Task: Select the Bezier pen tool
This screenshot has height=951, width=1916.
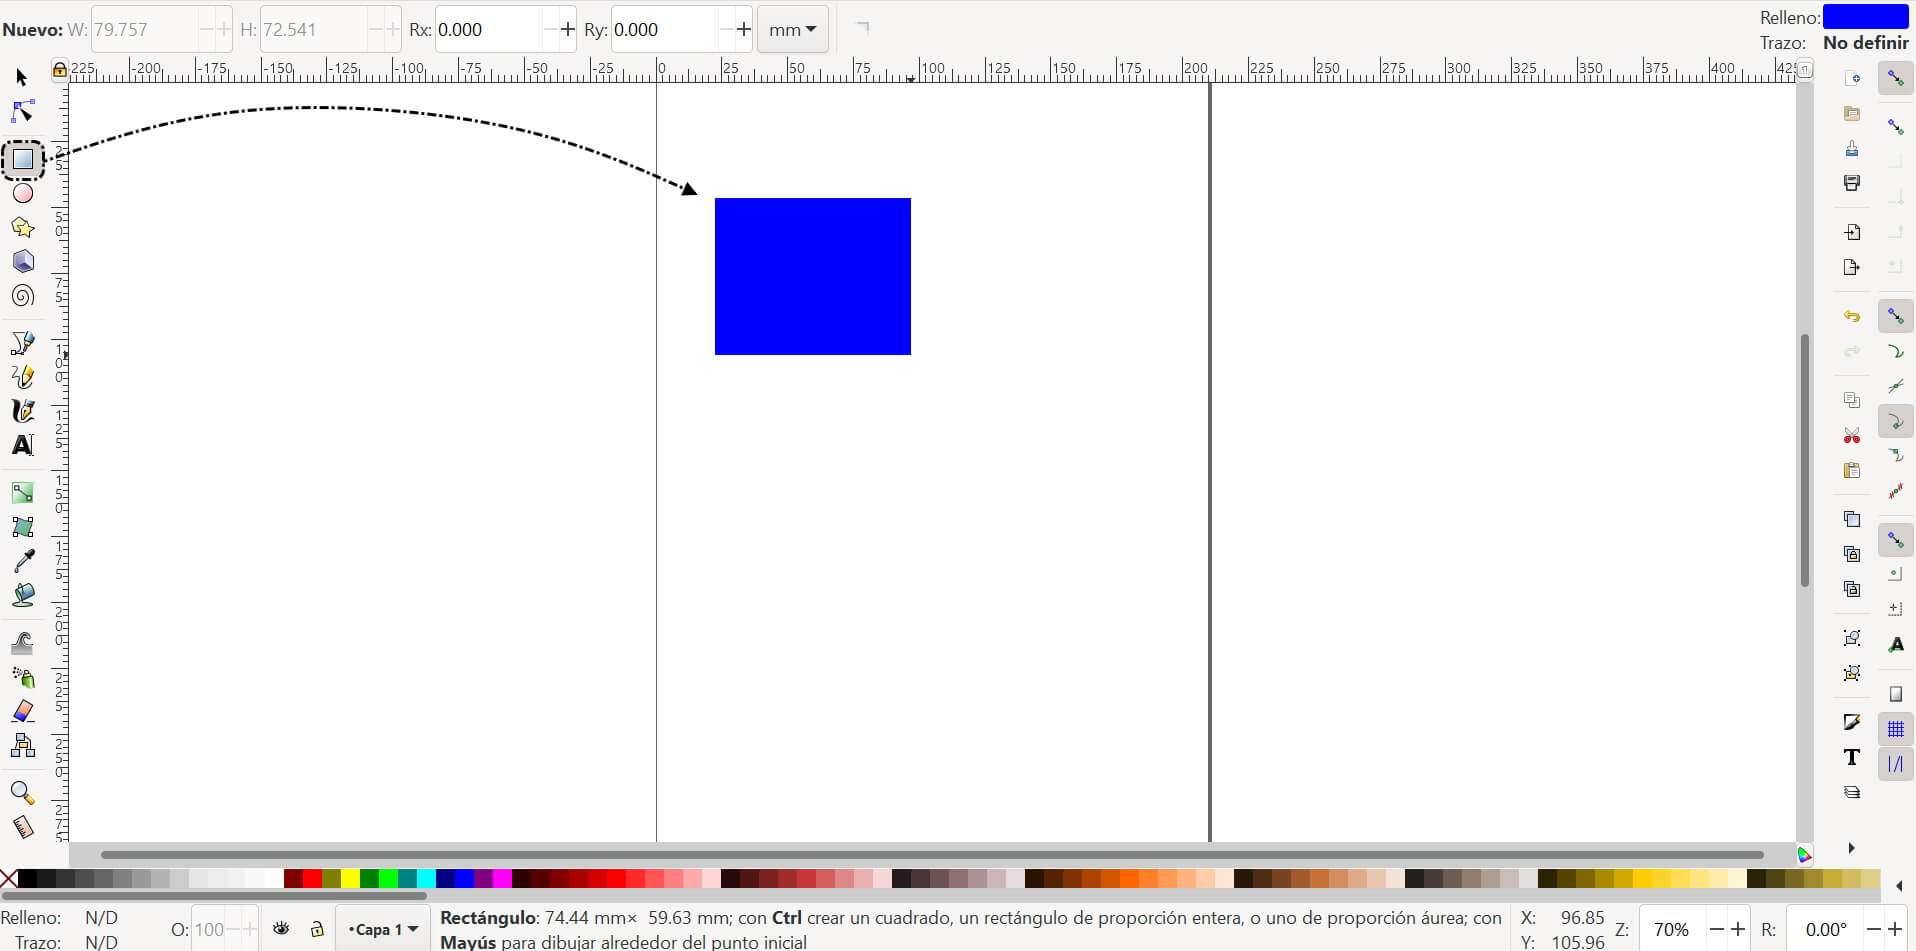Action: (22, 343)
